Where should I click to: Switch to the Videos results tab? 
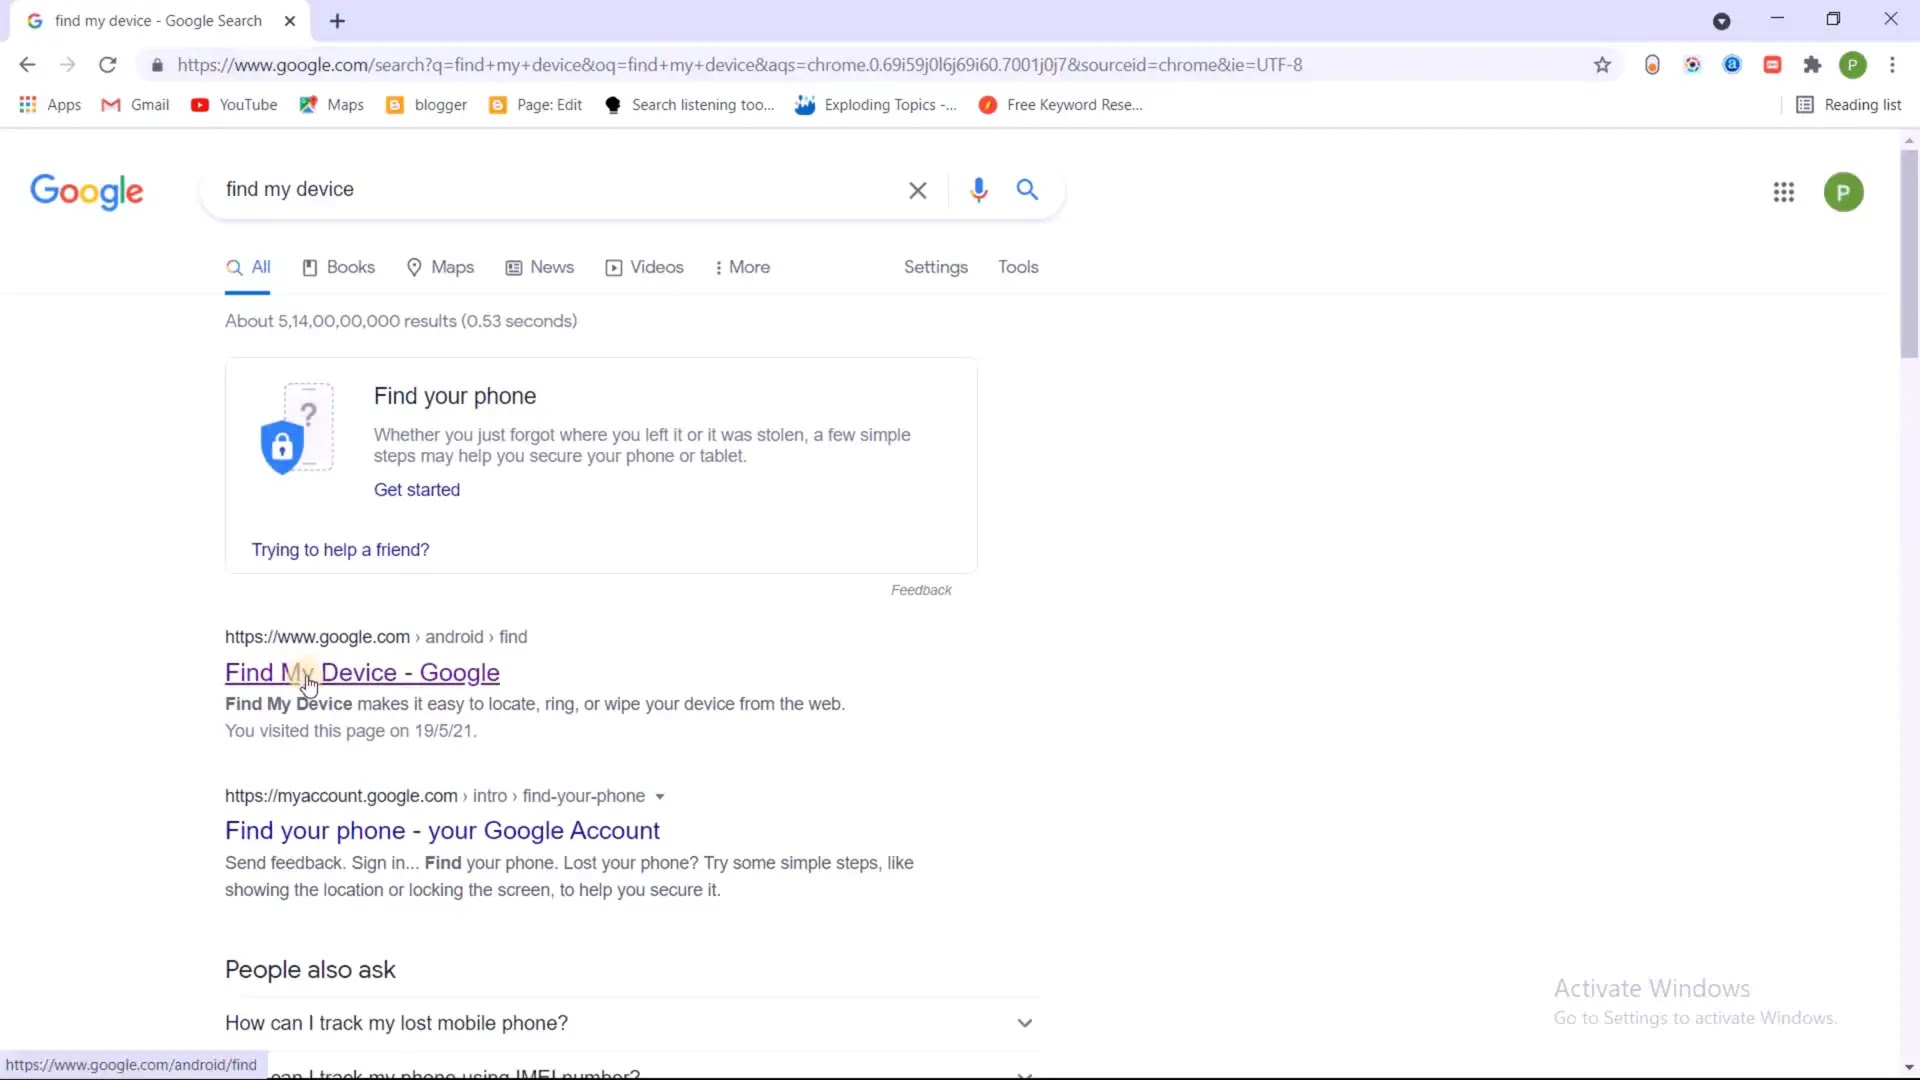[645, 267]
